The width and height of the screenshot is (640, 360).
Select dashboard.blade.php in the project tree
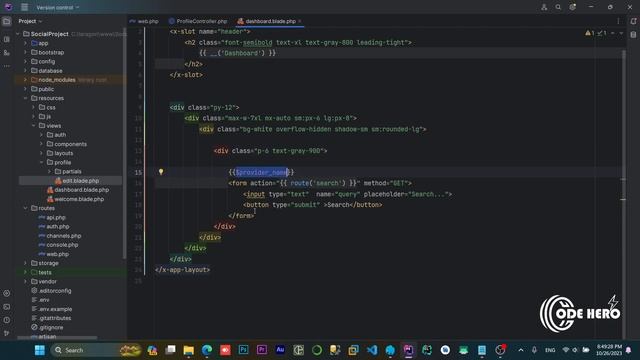[78, 190]
